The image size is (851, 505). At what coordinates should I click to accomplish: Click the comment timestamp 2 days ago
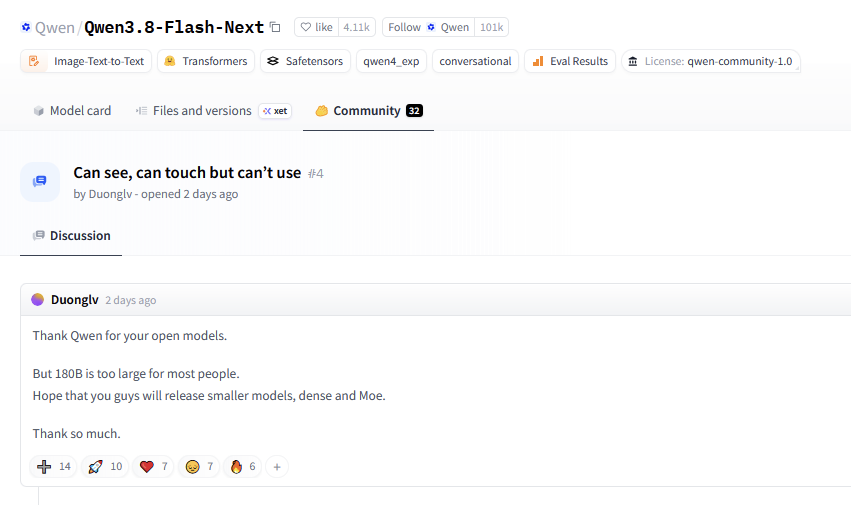click(x=131, y=300)
